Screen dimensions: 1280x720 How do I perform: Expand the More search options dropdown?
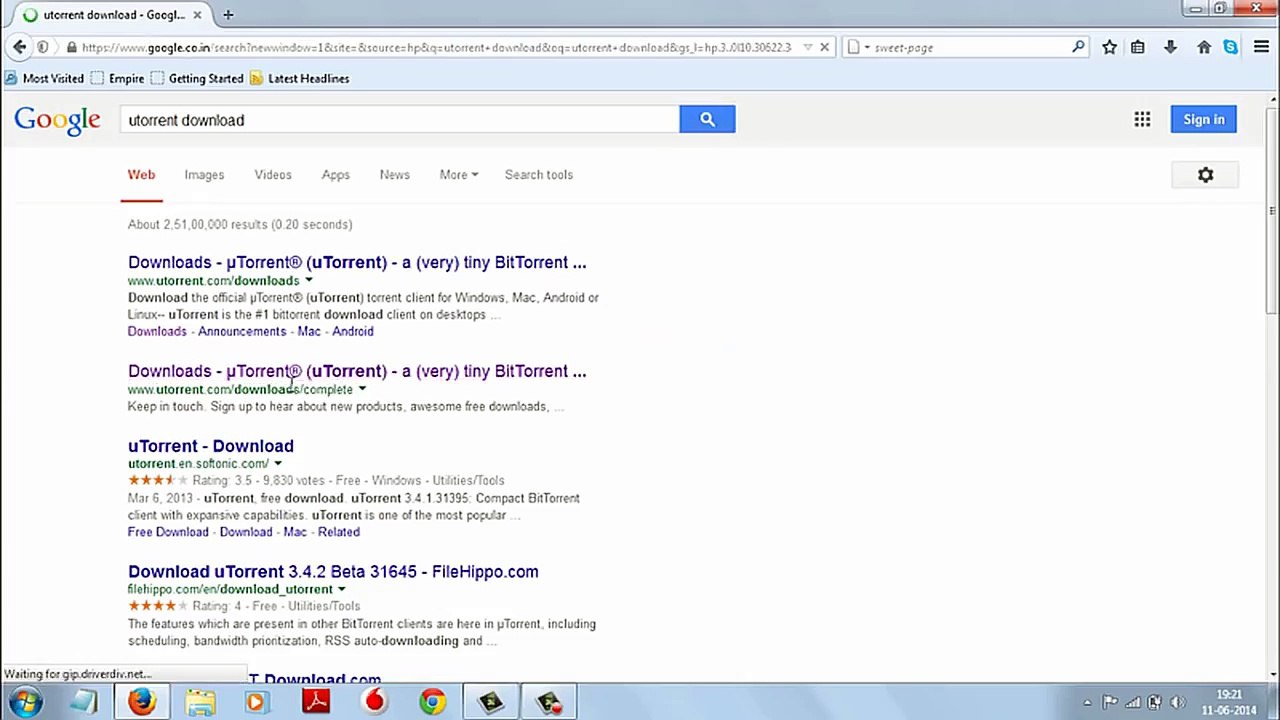[459, 175]
